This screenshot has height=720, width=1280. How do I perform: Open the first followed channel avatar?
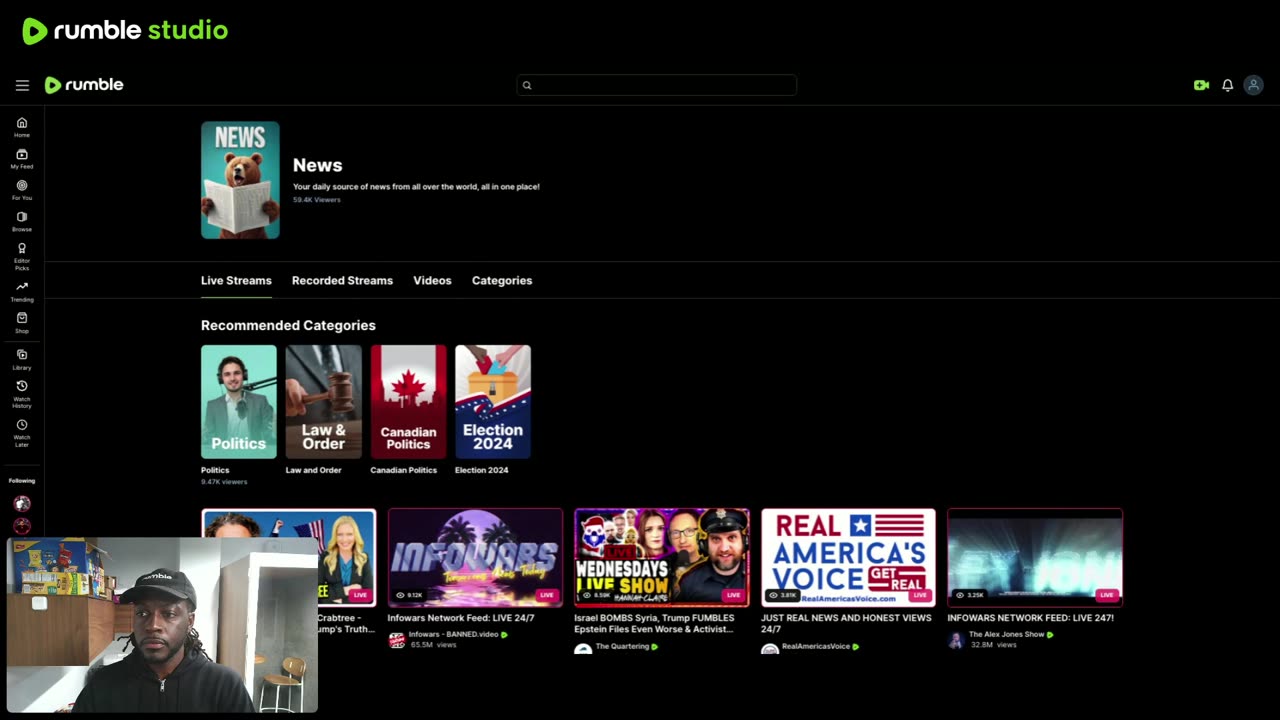(22, 504)
